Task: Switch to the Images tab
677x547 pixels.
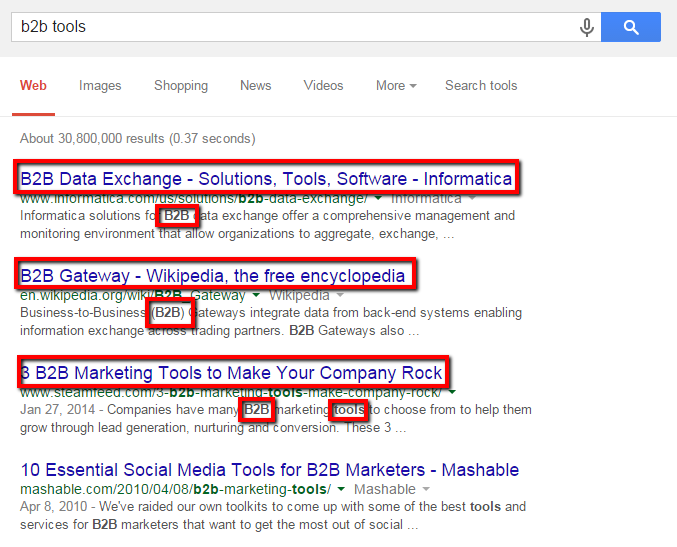Action: coord(100,85)
